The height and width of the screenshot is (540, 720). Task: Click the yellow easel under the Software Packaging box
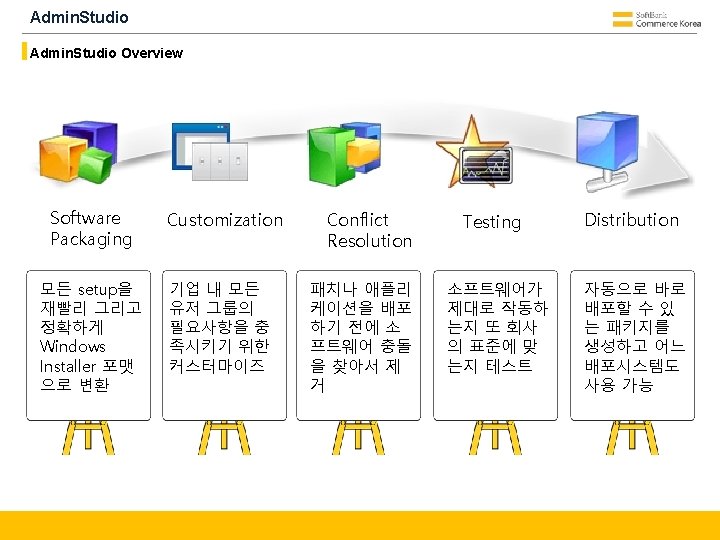[88, 438]
